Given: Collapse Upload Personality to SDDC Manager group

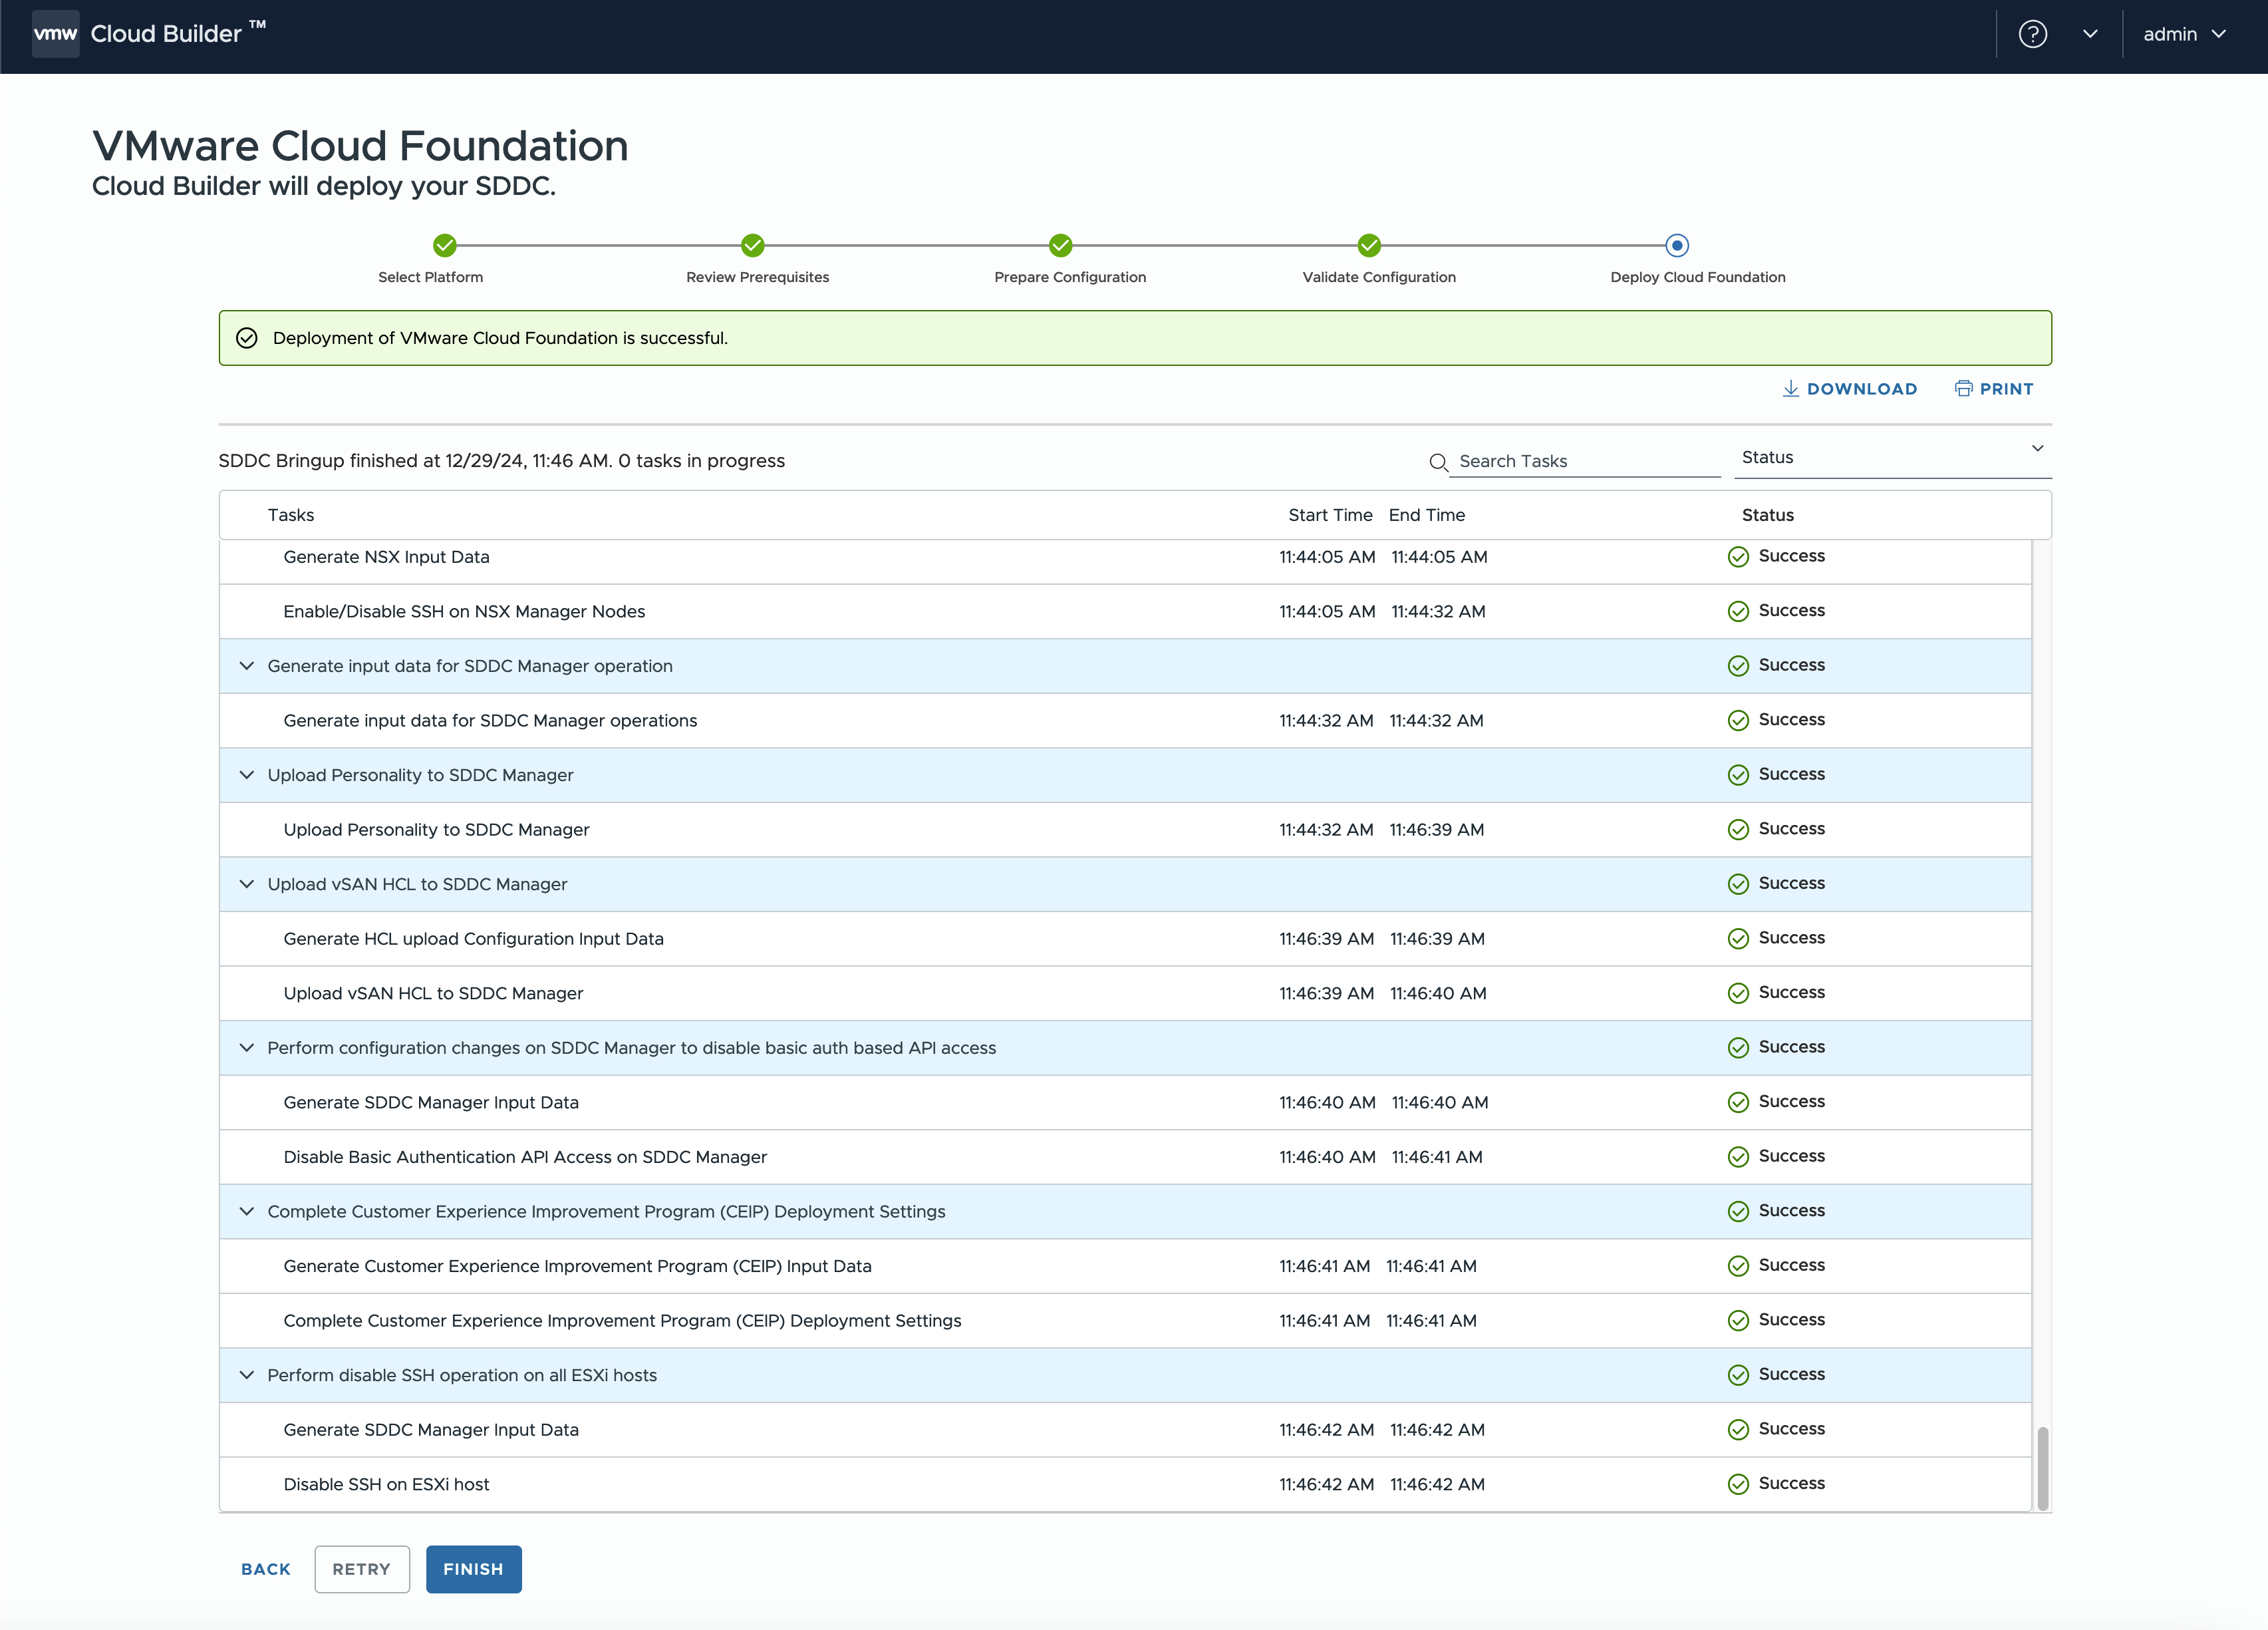Looking at the screenshot, I should pos(247,775).
